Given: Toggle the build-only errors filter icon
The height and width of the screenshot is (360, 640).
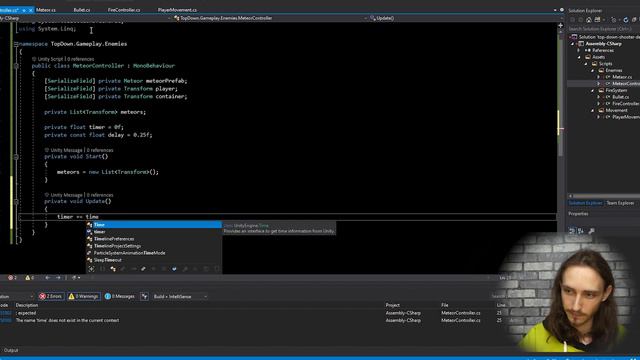Looking at the screenshot, I should pyautogui.click(x=144, y=296).
